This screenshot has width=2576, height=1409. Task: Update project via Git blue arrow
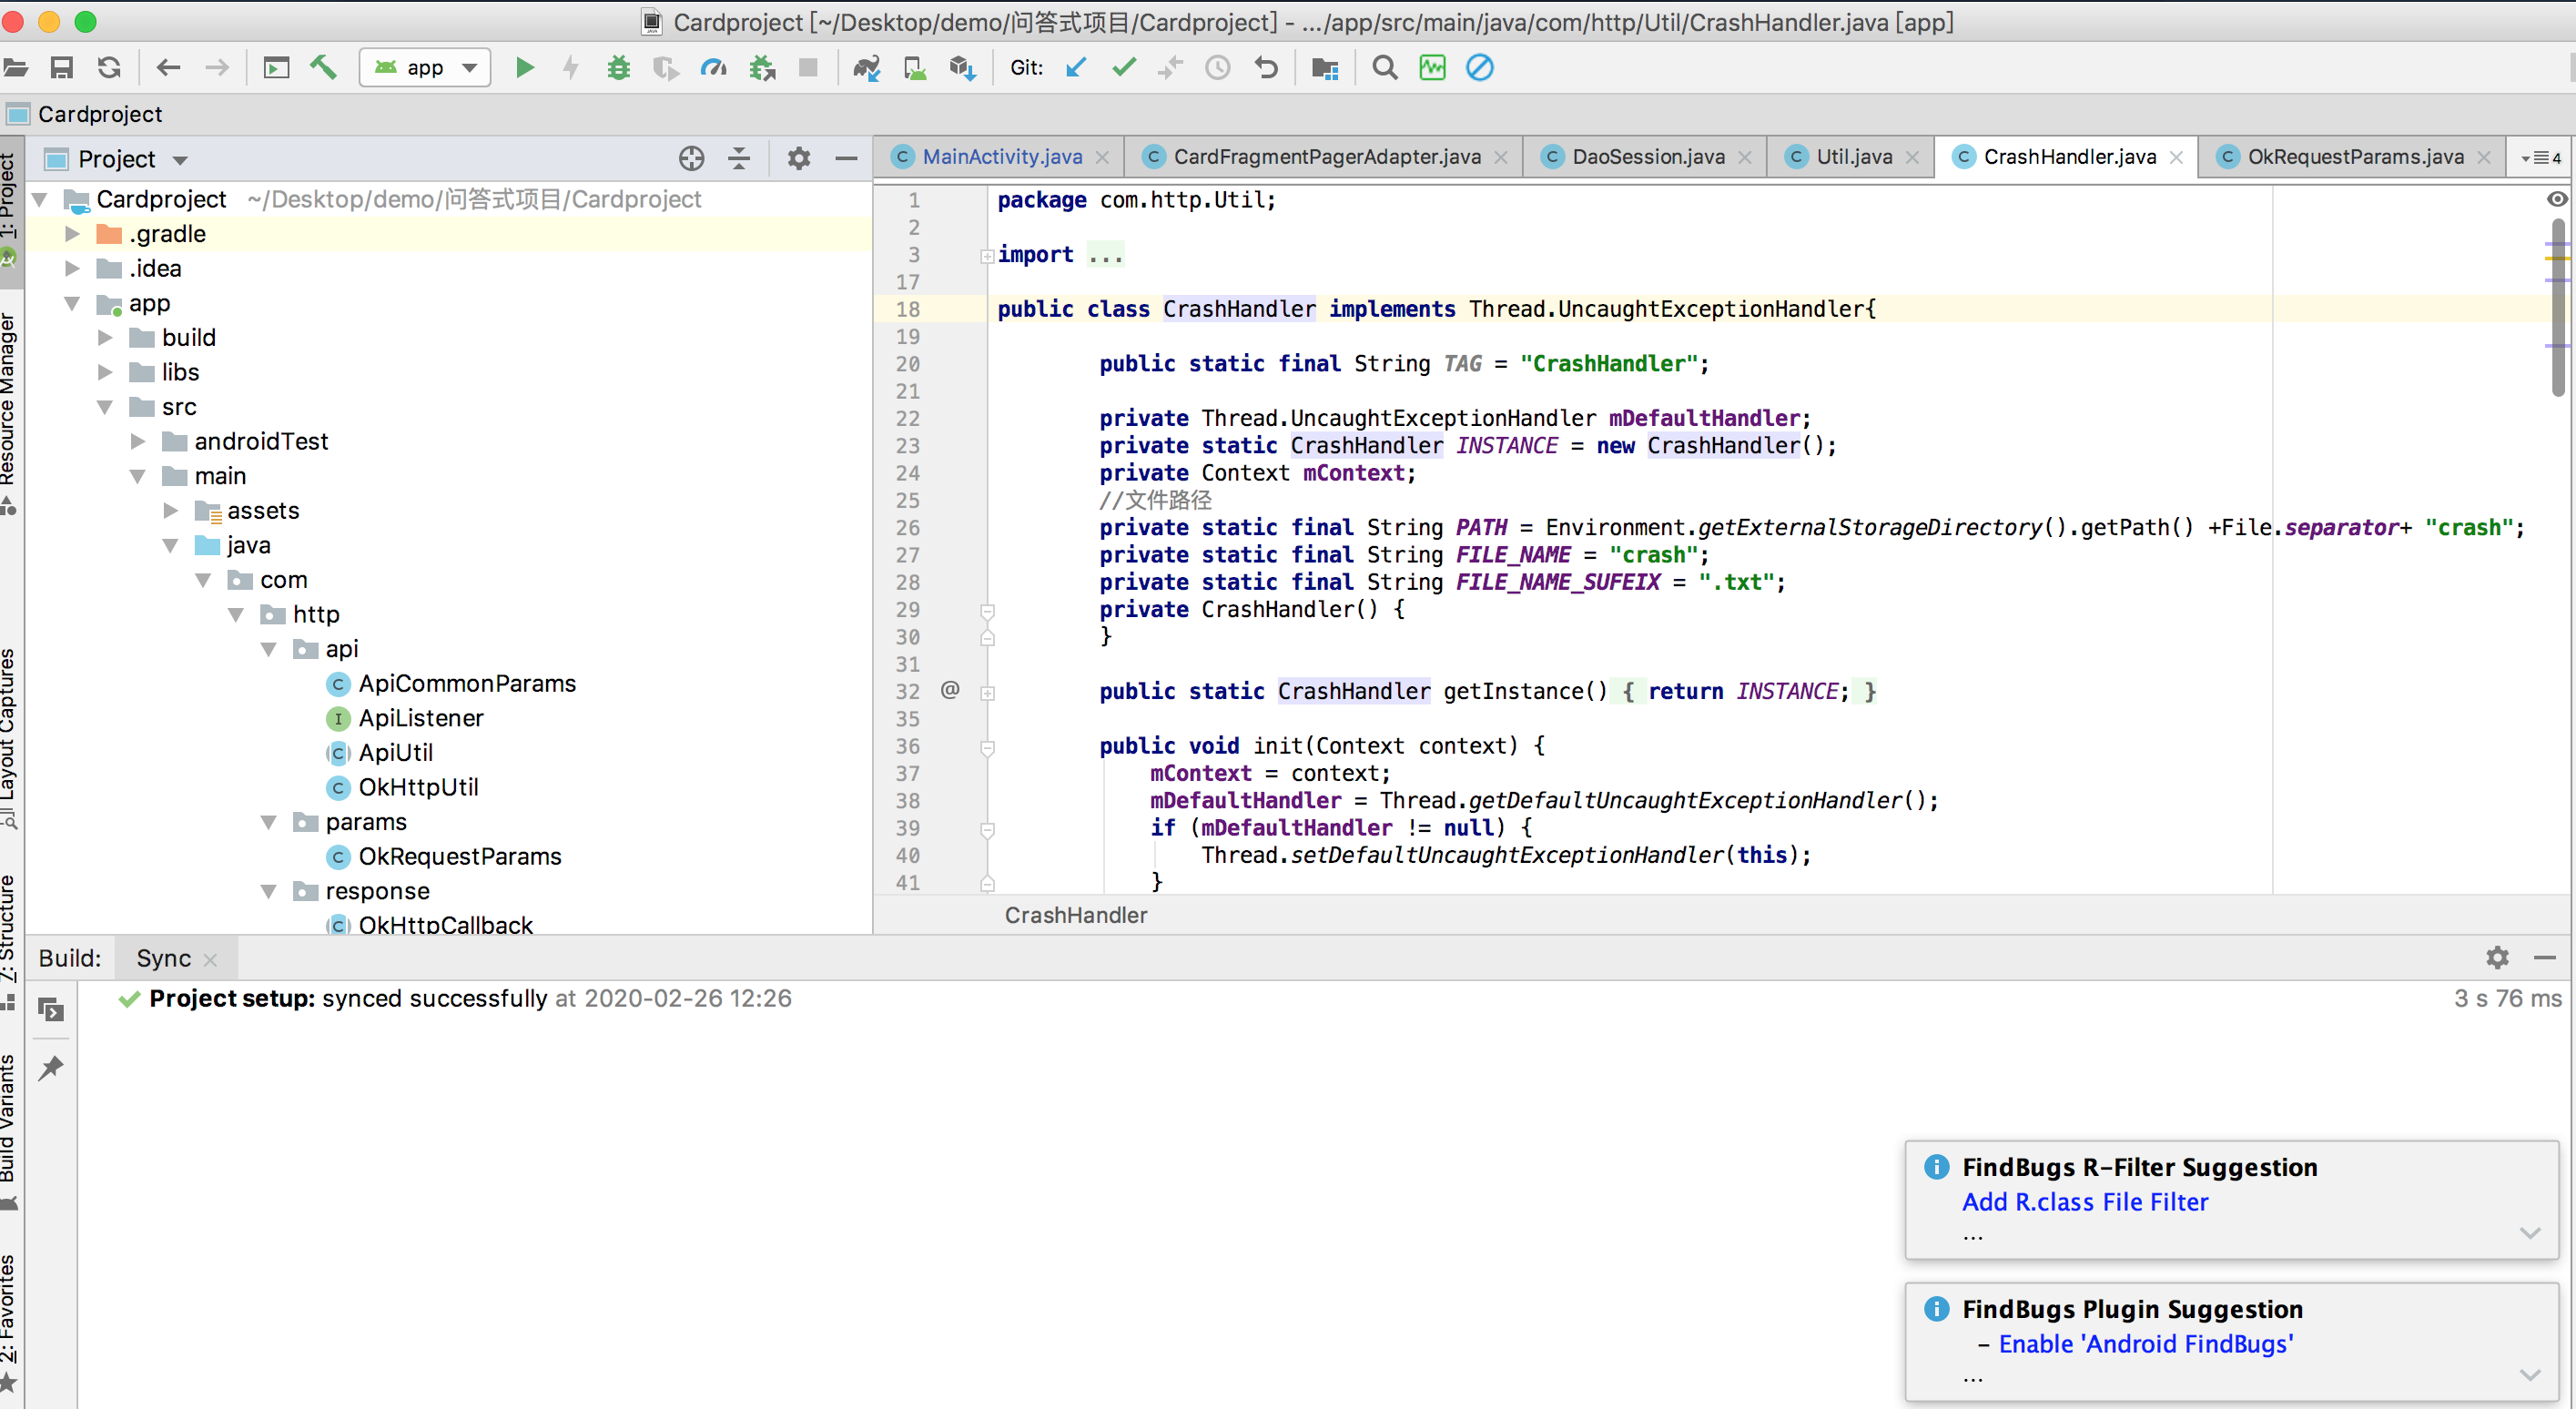(1076, 68)
